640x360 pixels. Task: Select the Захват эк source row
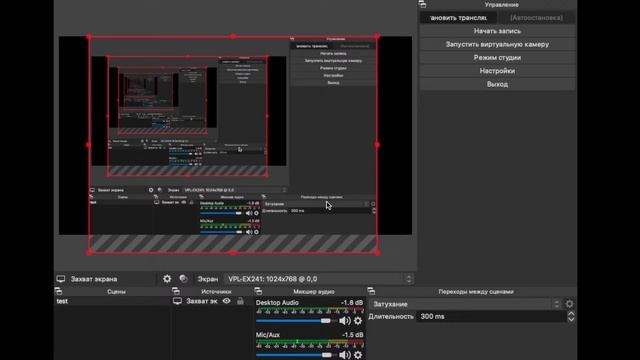(x=211, y=301)
